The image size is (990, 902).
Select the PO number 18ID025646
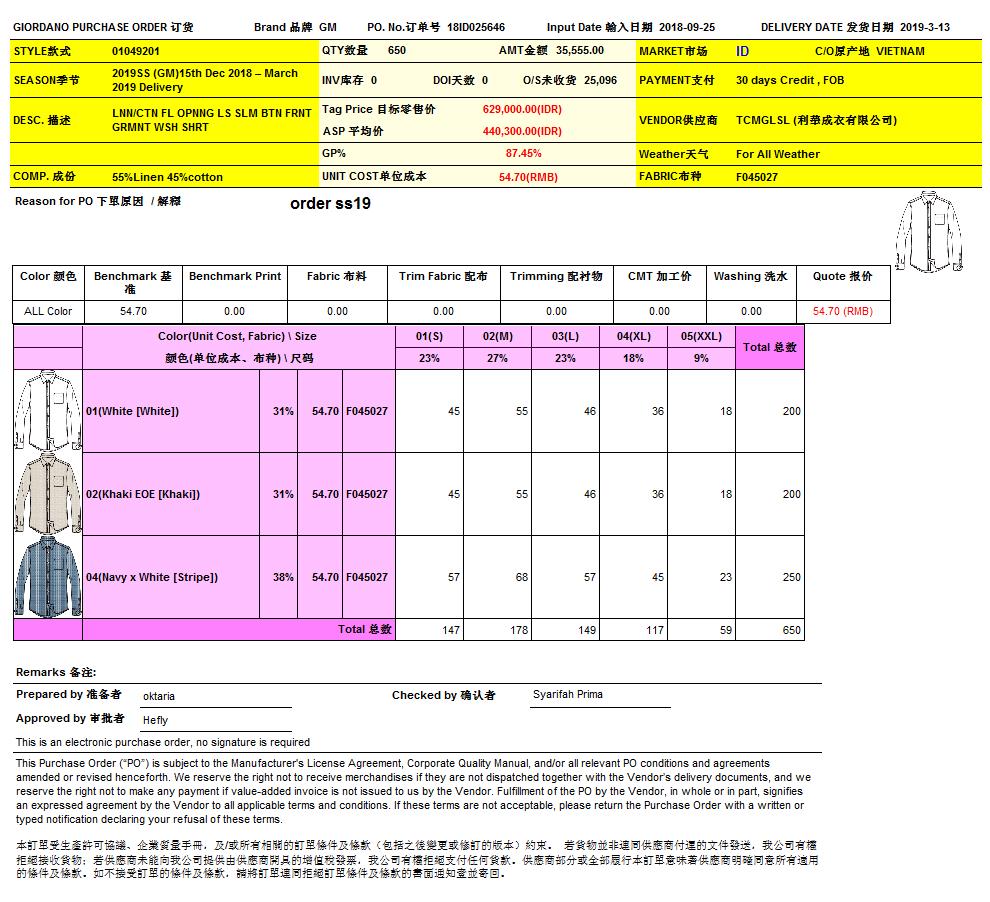coord(476,27)
